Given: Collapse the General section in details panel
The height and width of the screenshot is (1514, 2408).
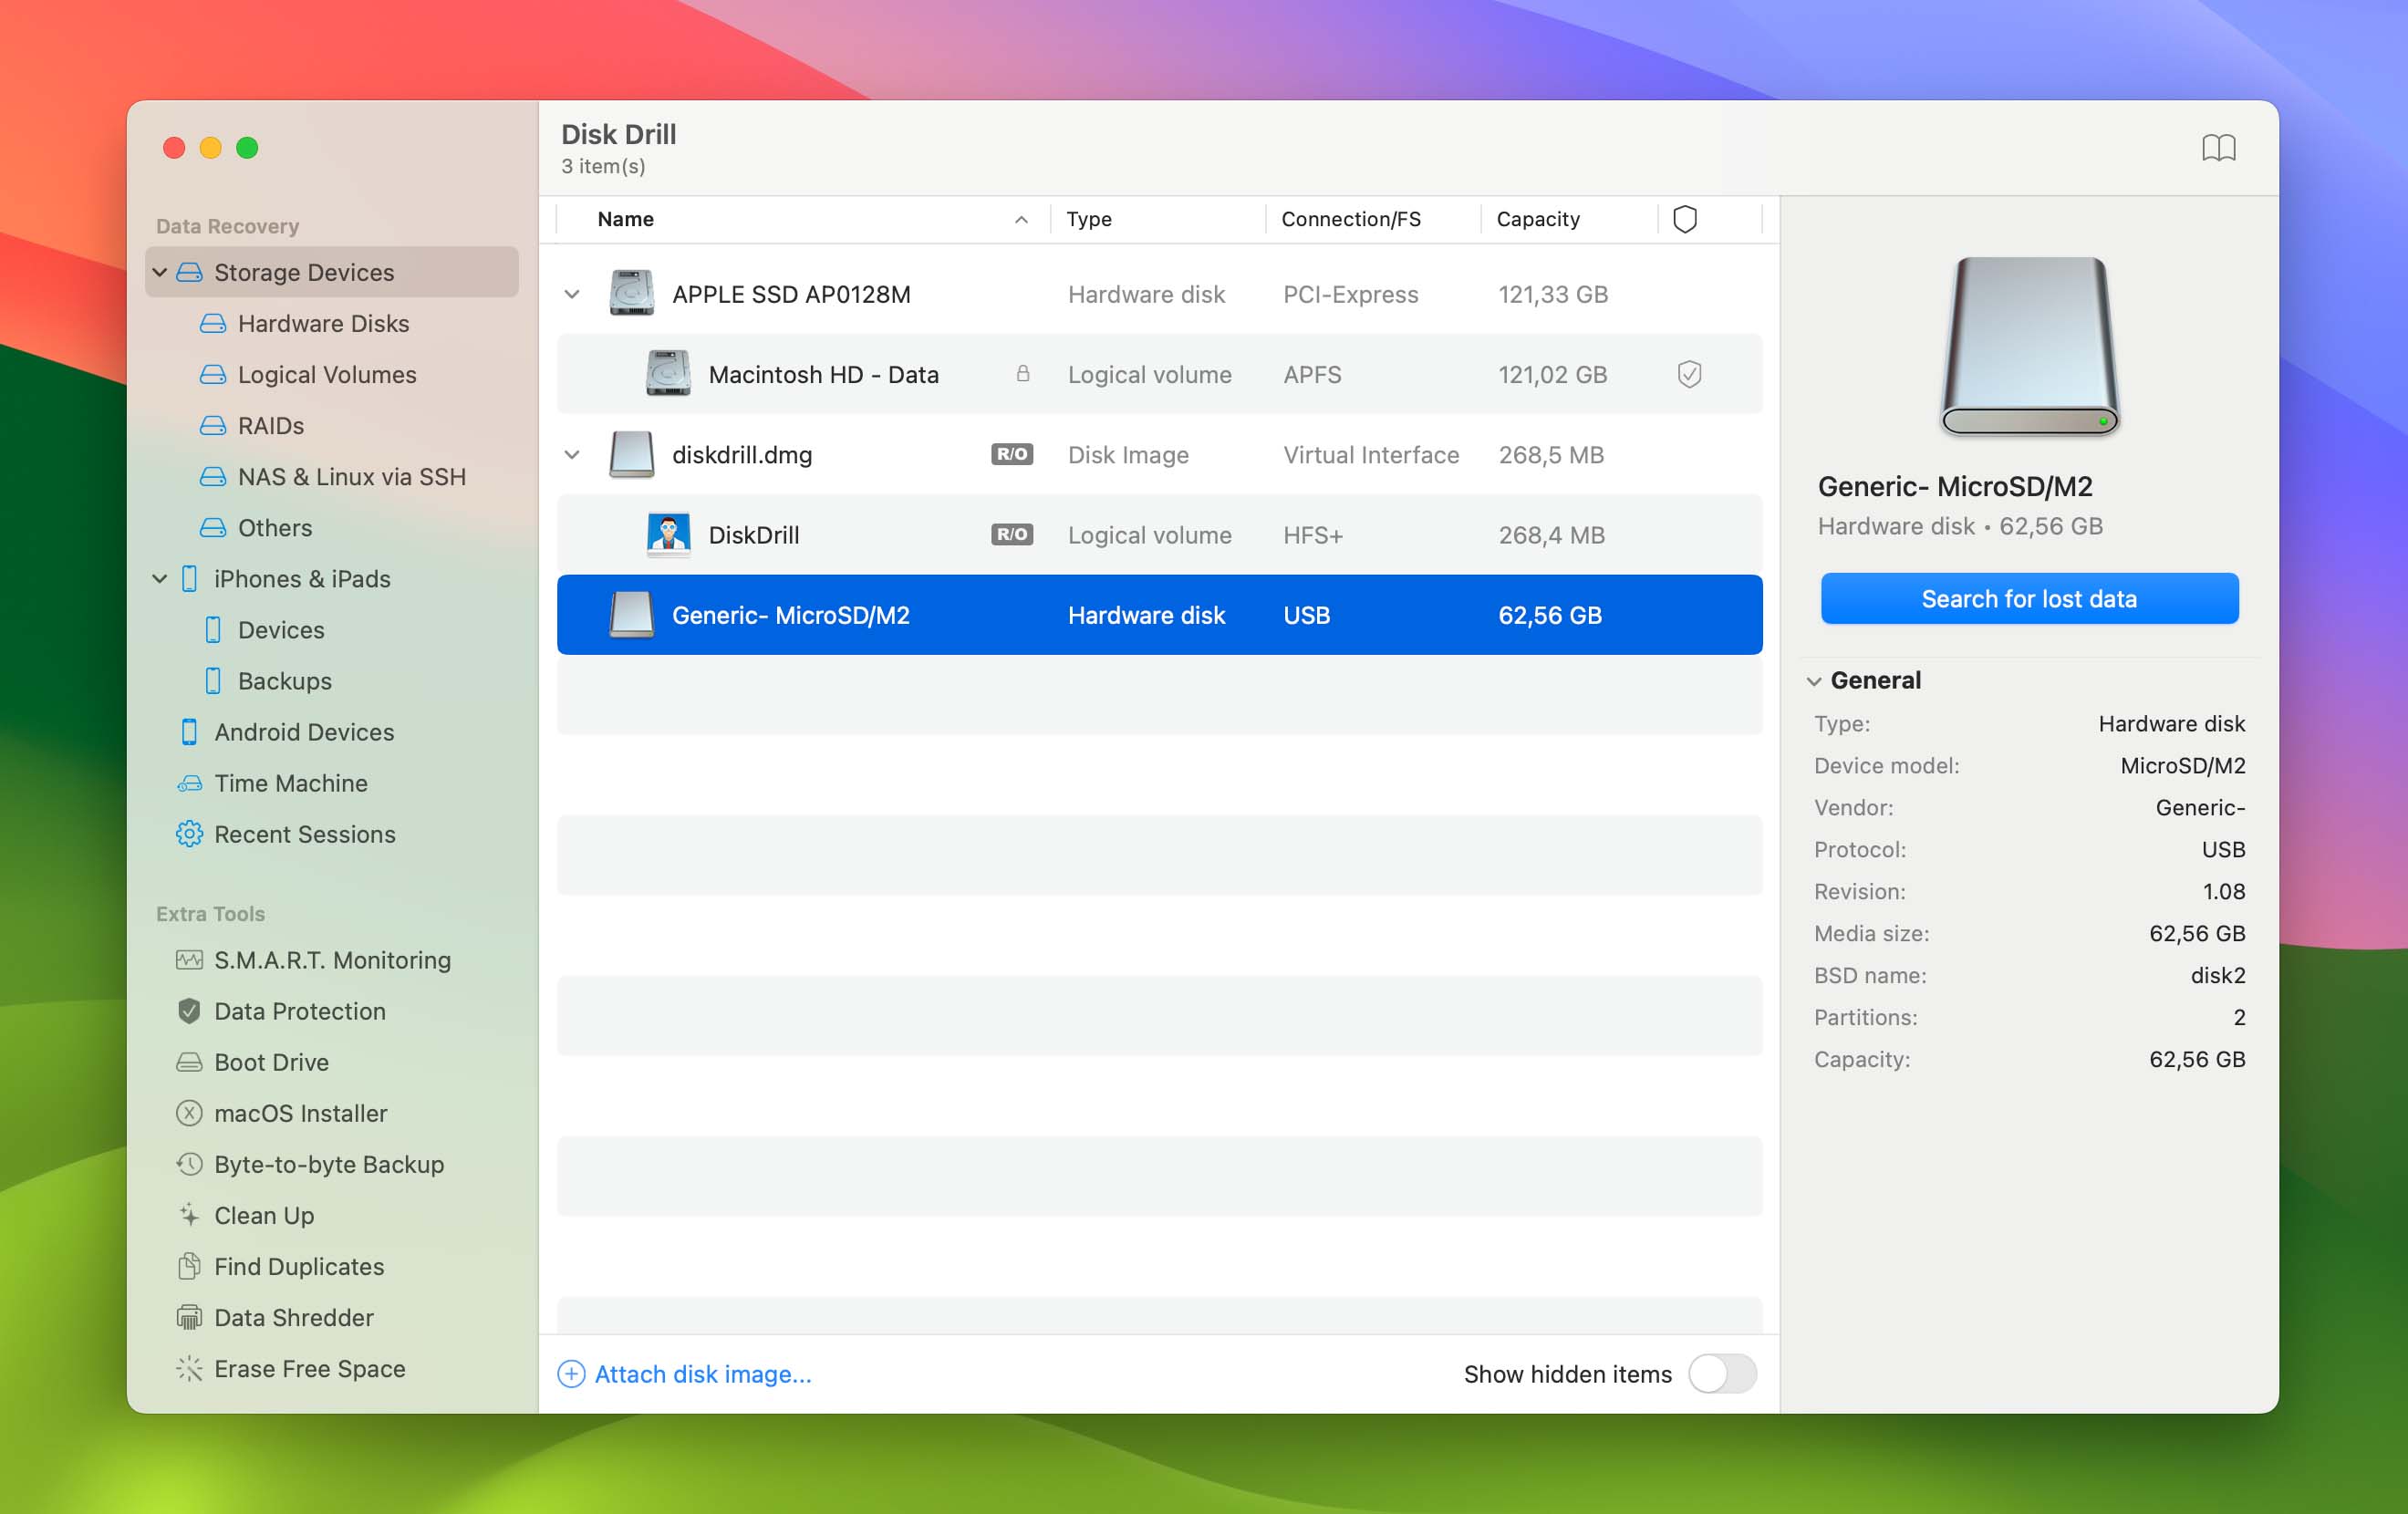Looking at the screenshot, I should click(1814, 681).
